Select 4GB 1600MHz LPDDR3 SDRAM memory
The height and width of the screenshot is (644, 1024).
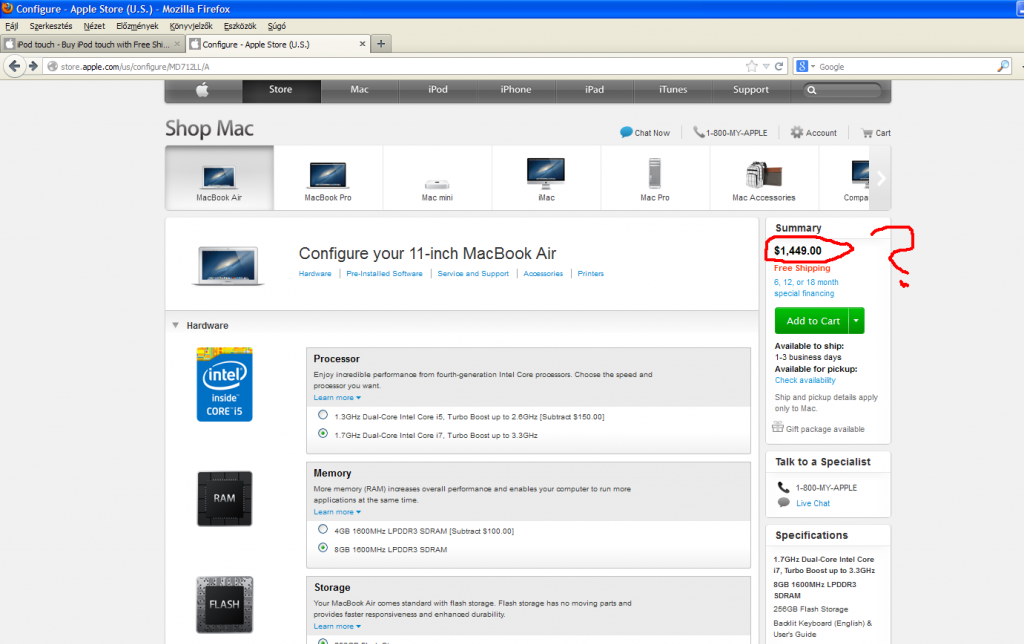point(323,529)
